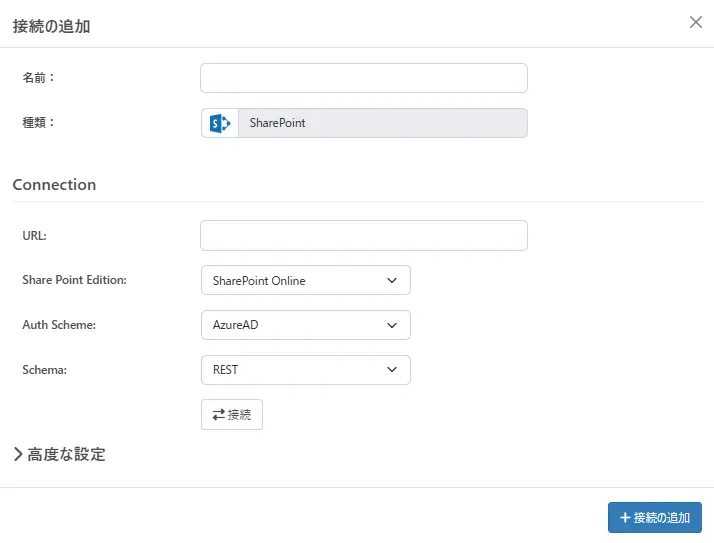Click the arrow beside REST
The width and height of the screenshot is (714, 543).
pos(392,370)
